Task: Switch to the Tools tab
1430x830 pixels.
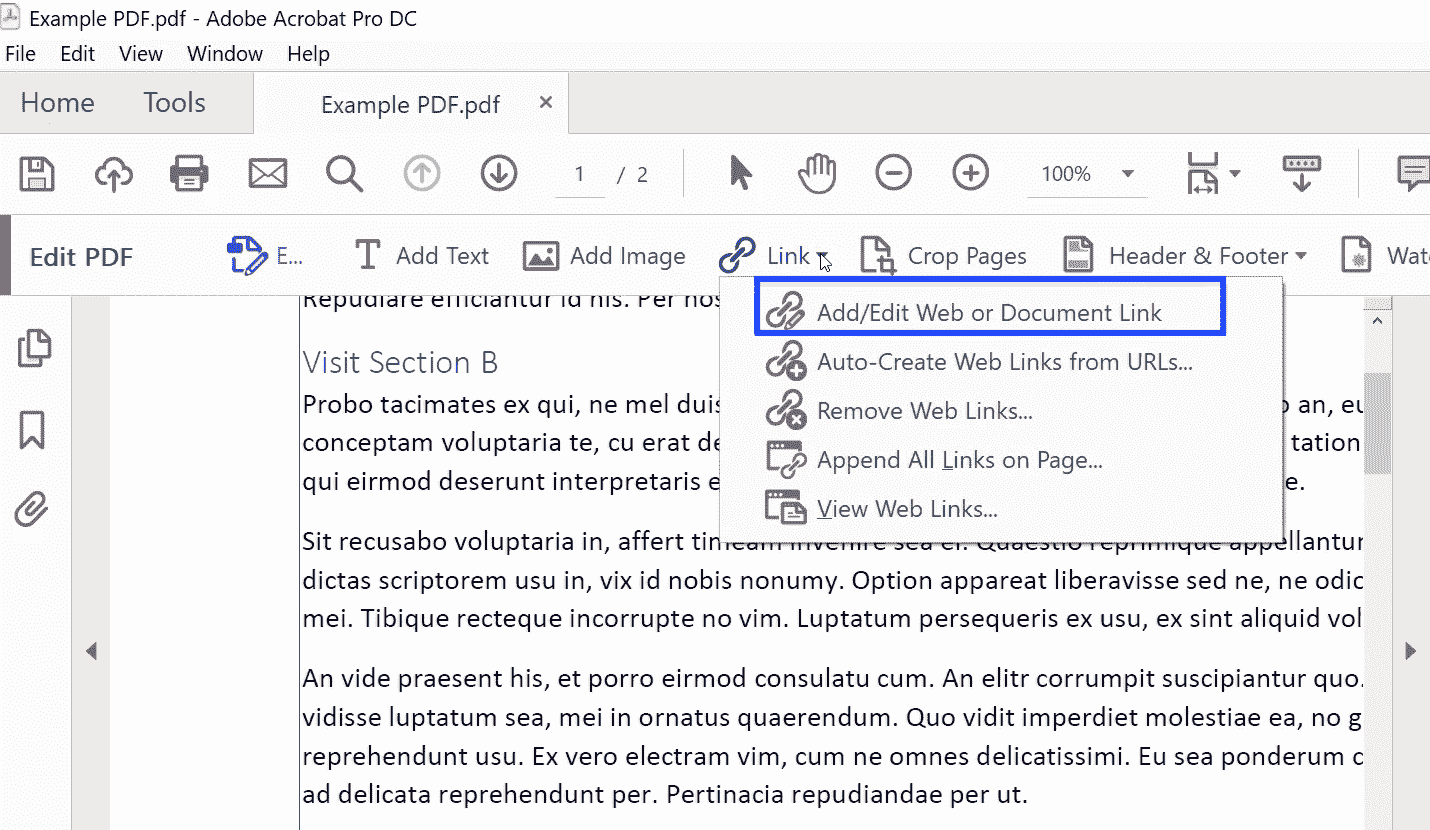Action: [173, 102]
